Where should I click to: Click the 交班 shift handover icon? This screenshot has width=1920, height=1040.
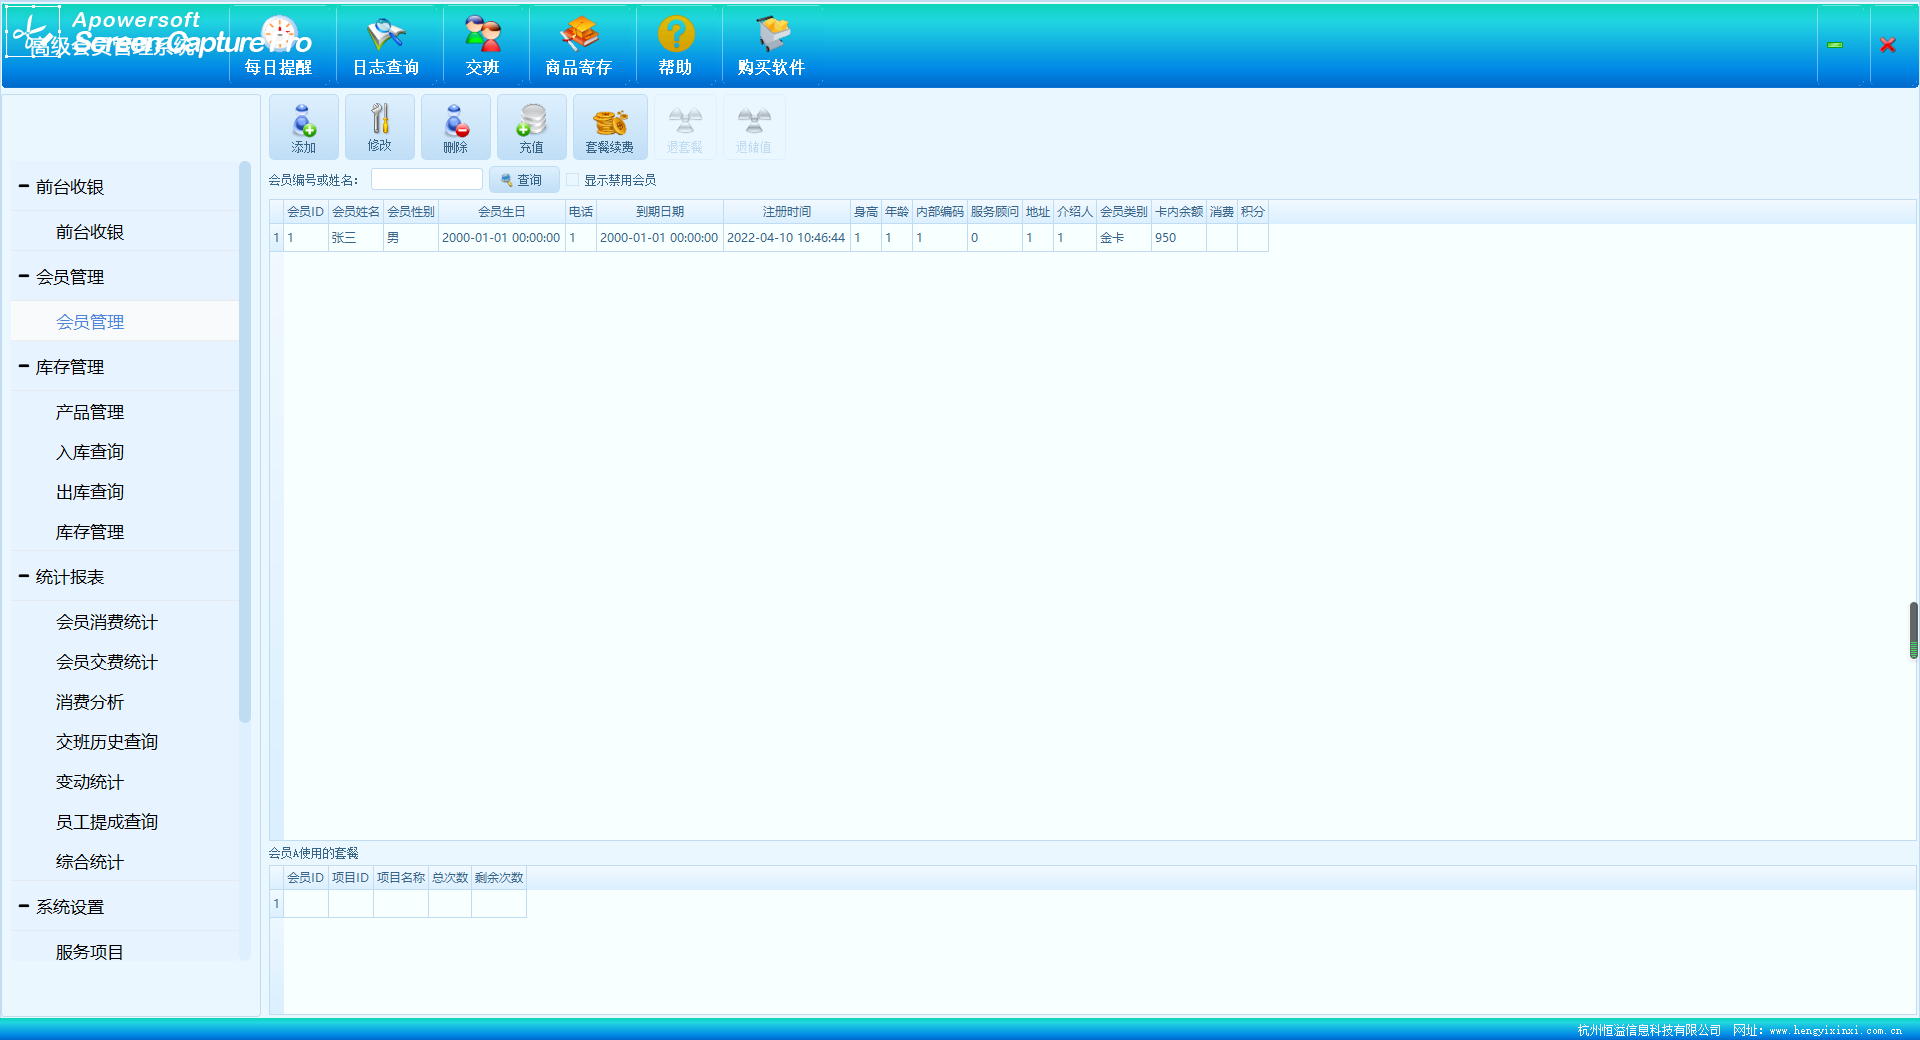482,46
